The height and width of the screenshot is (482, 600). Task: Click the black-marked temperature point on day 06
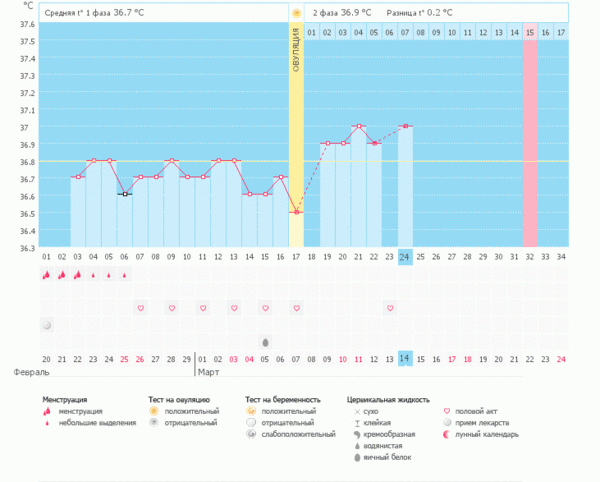(x=124, y=194)
